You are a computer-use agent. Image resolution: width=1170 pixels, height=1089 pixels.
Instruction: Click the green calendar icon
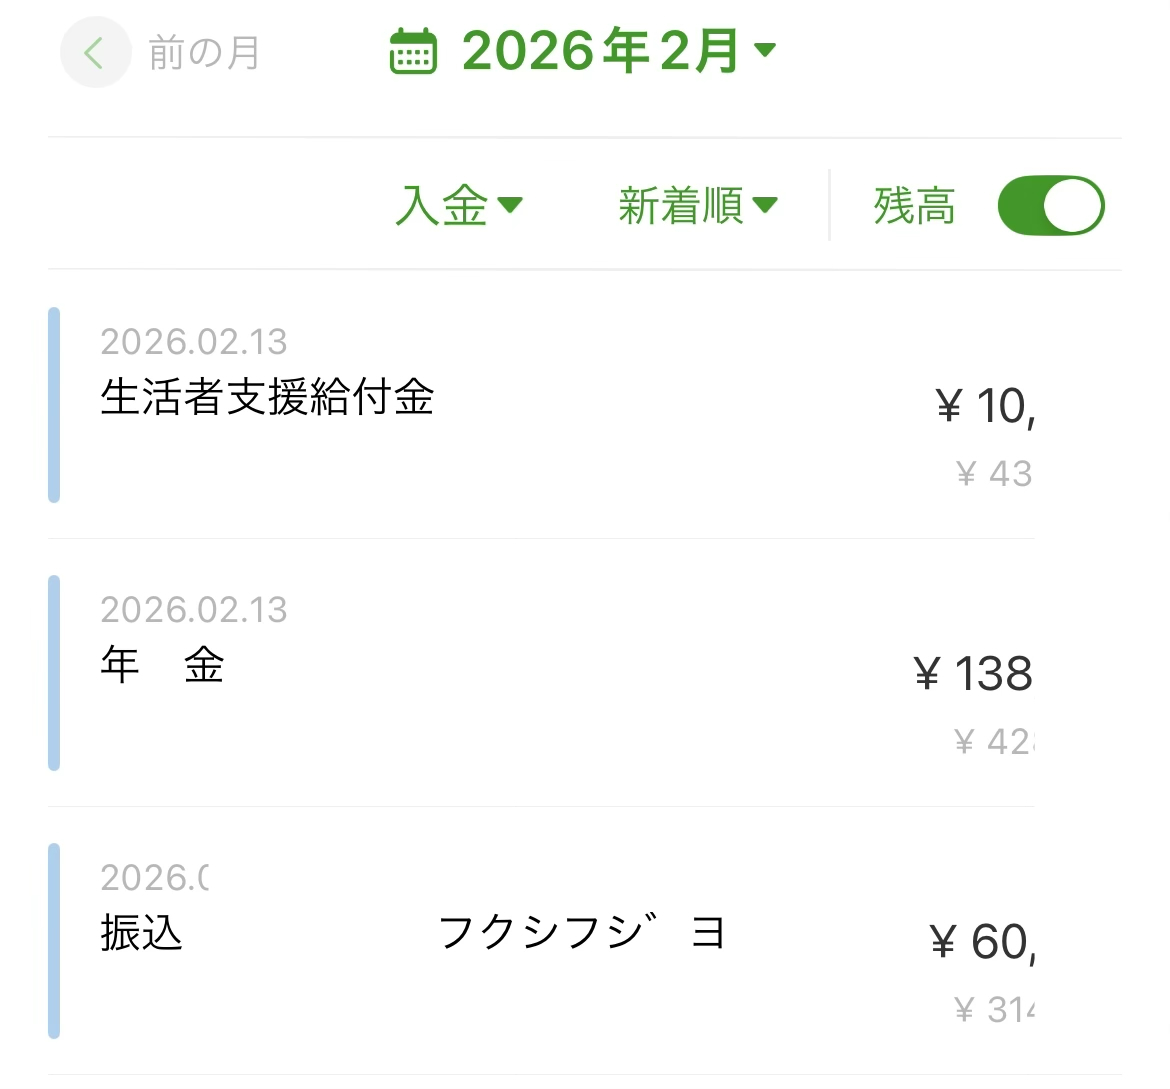click(412, 52)
